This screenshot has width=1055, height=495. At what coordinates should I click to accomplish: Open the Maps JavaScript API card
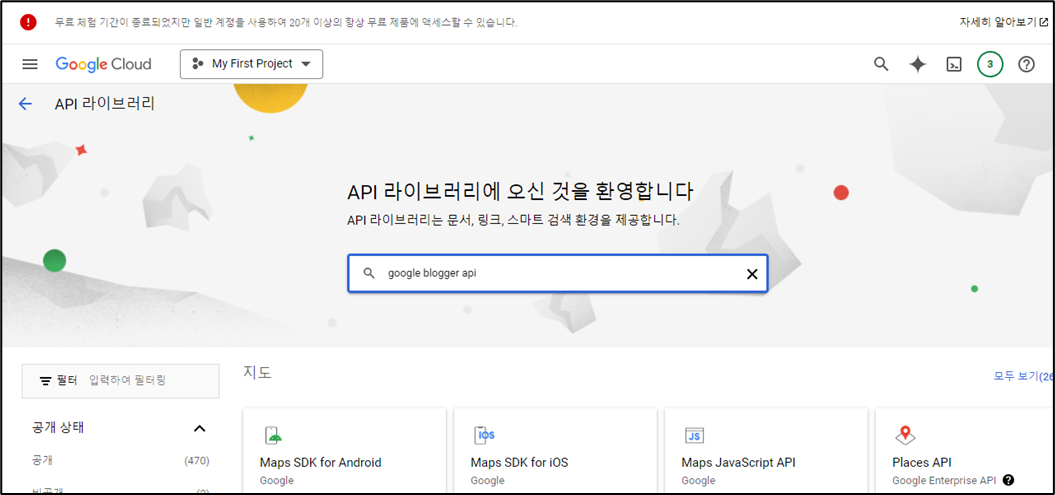[766, 451]
